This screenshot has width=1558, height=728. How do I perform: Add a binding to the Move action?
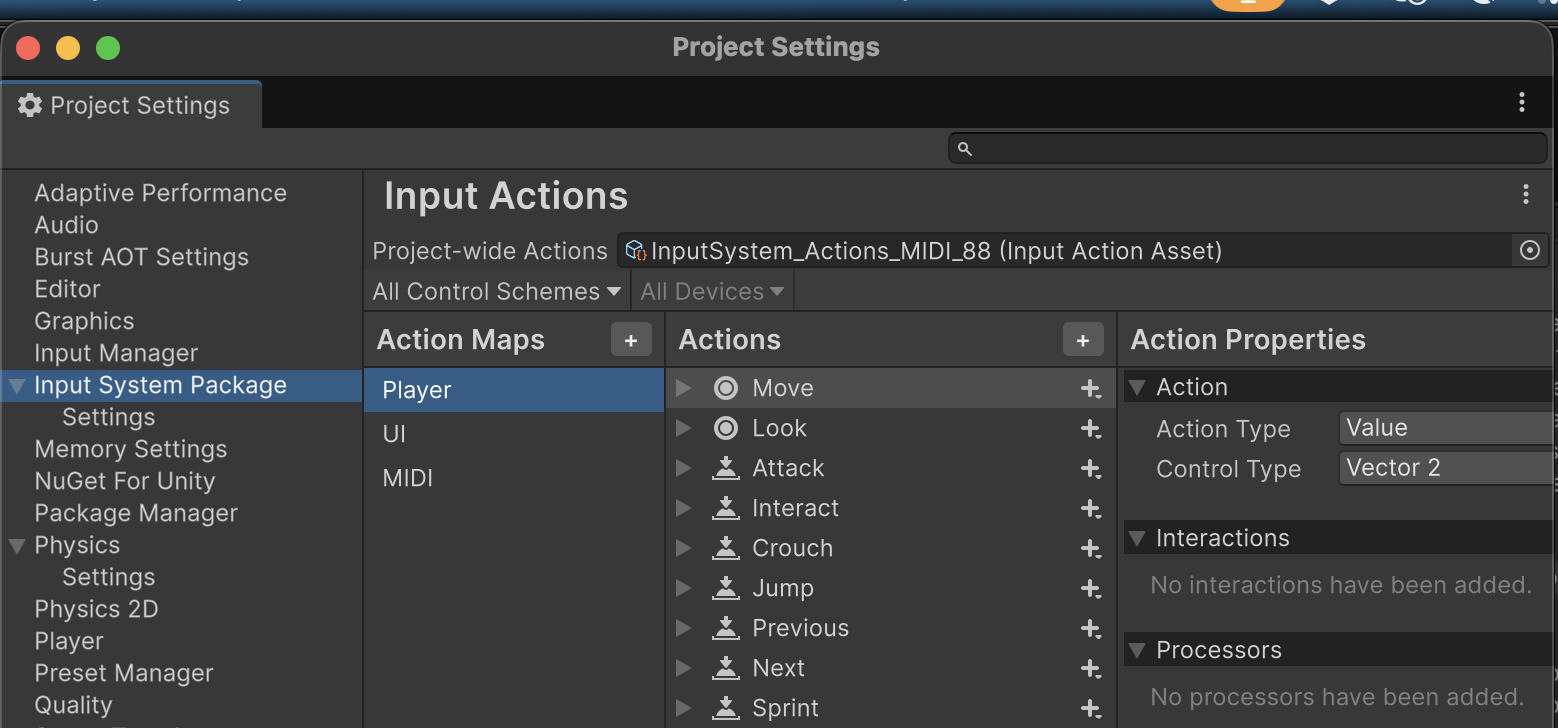1089,388
